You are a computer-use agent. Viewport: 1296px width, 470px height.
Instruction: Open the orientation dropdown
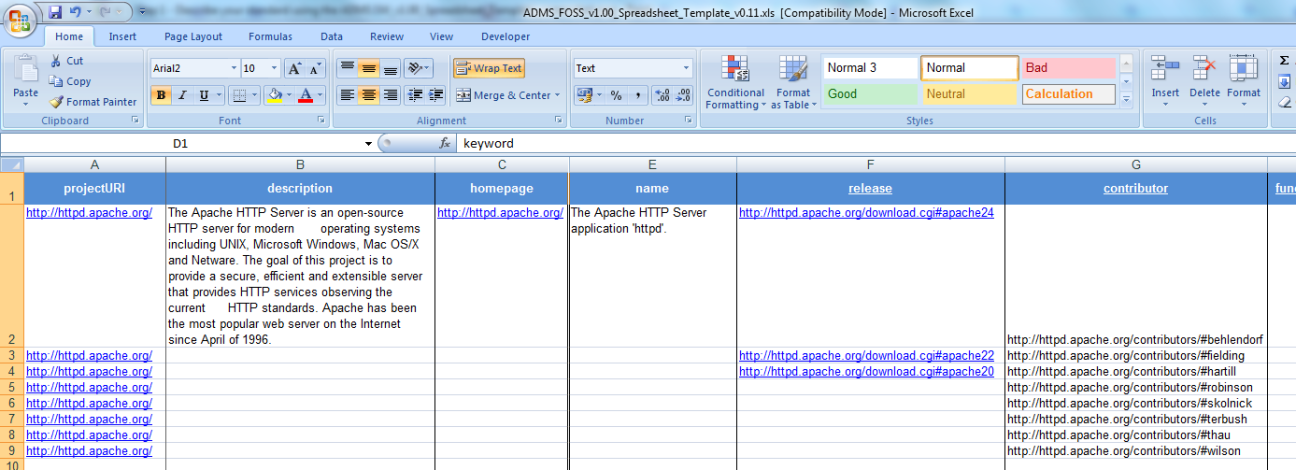point(420,68)
